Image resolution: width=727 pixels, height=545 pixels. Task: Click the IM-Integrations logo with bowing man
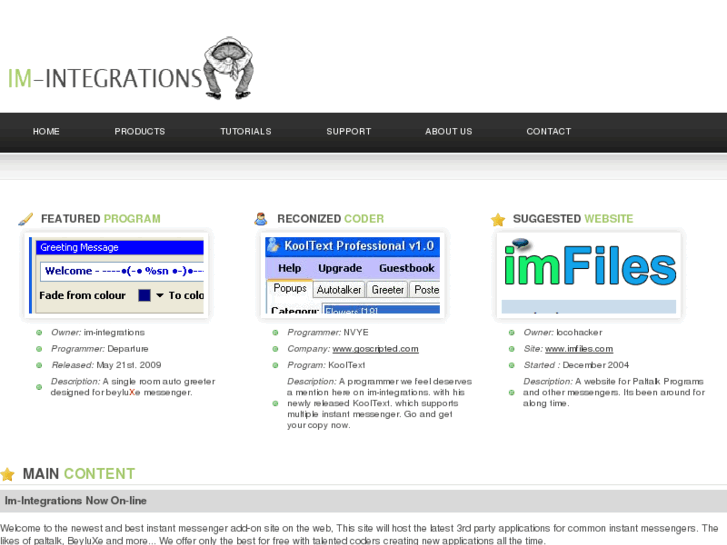(x=131, y=68)
